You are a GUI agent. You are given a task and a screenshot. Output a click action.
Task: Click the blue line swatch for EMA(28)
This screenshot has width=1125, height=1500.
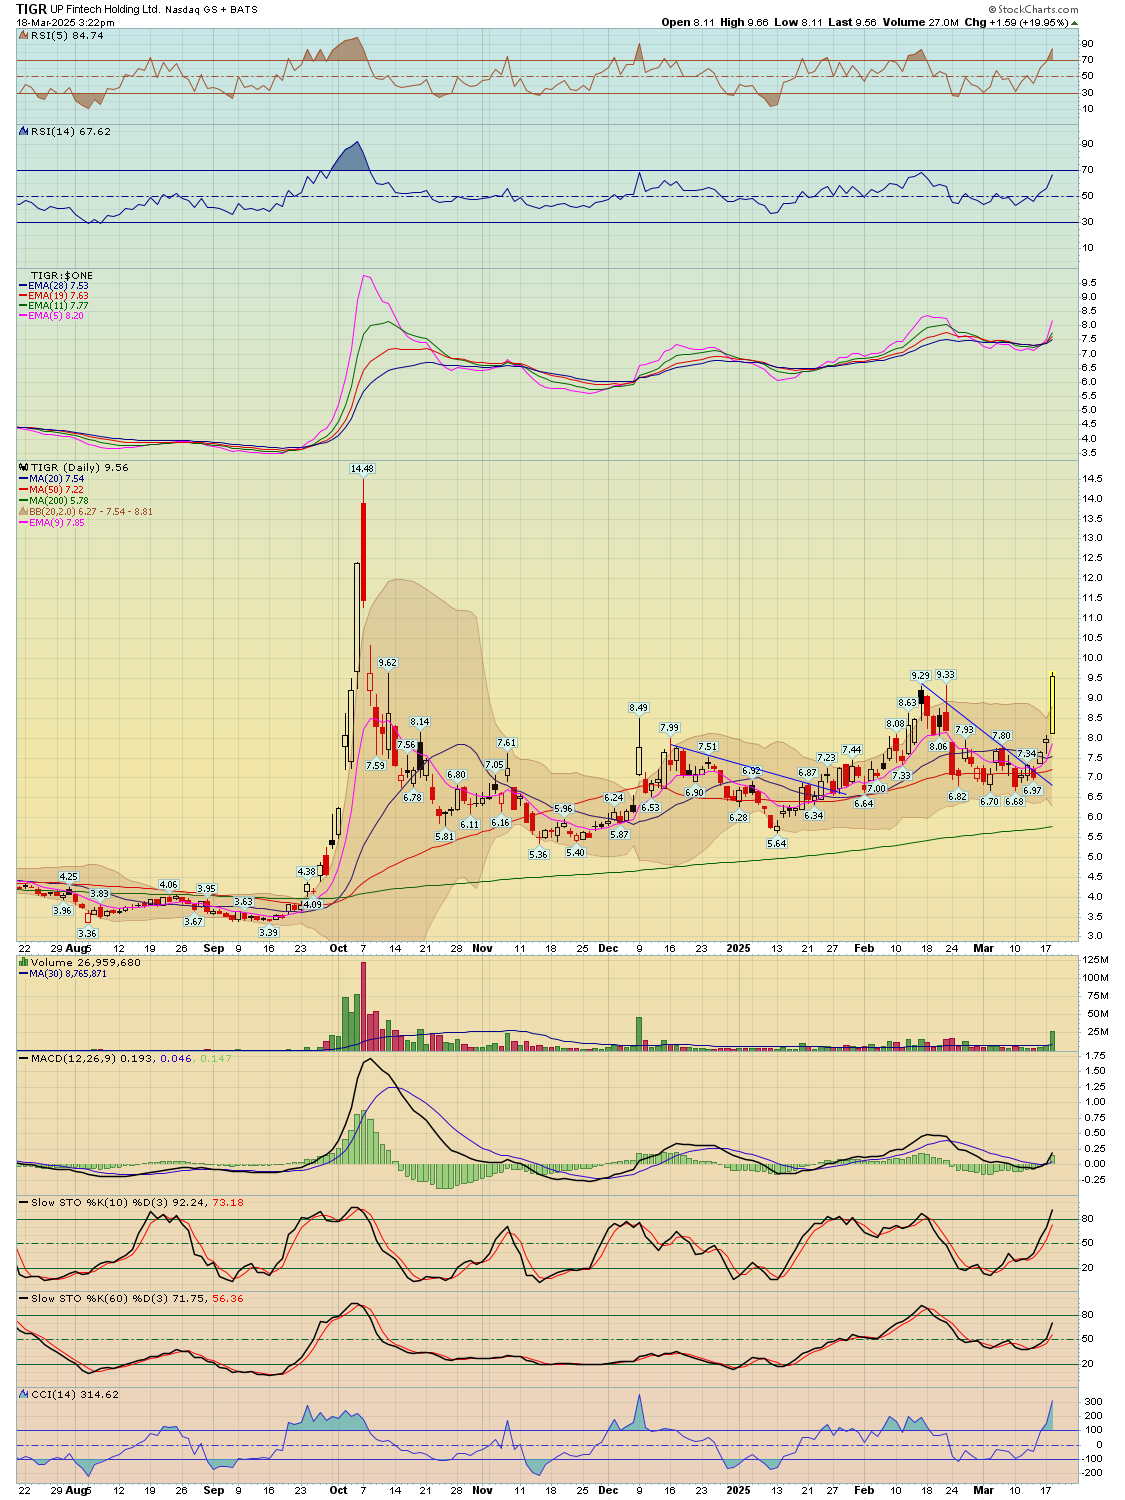[x=24, y=286]
